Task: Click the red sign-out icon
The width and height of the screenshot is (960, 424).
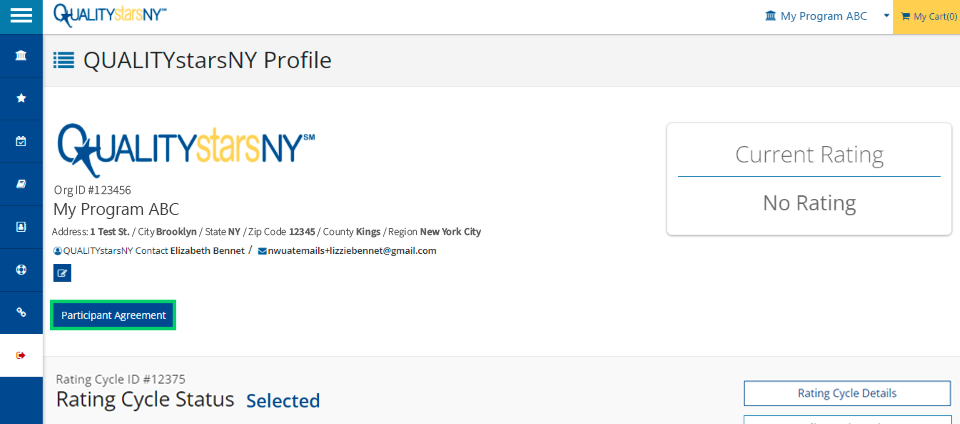Action: click(21, 355)
